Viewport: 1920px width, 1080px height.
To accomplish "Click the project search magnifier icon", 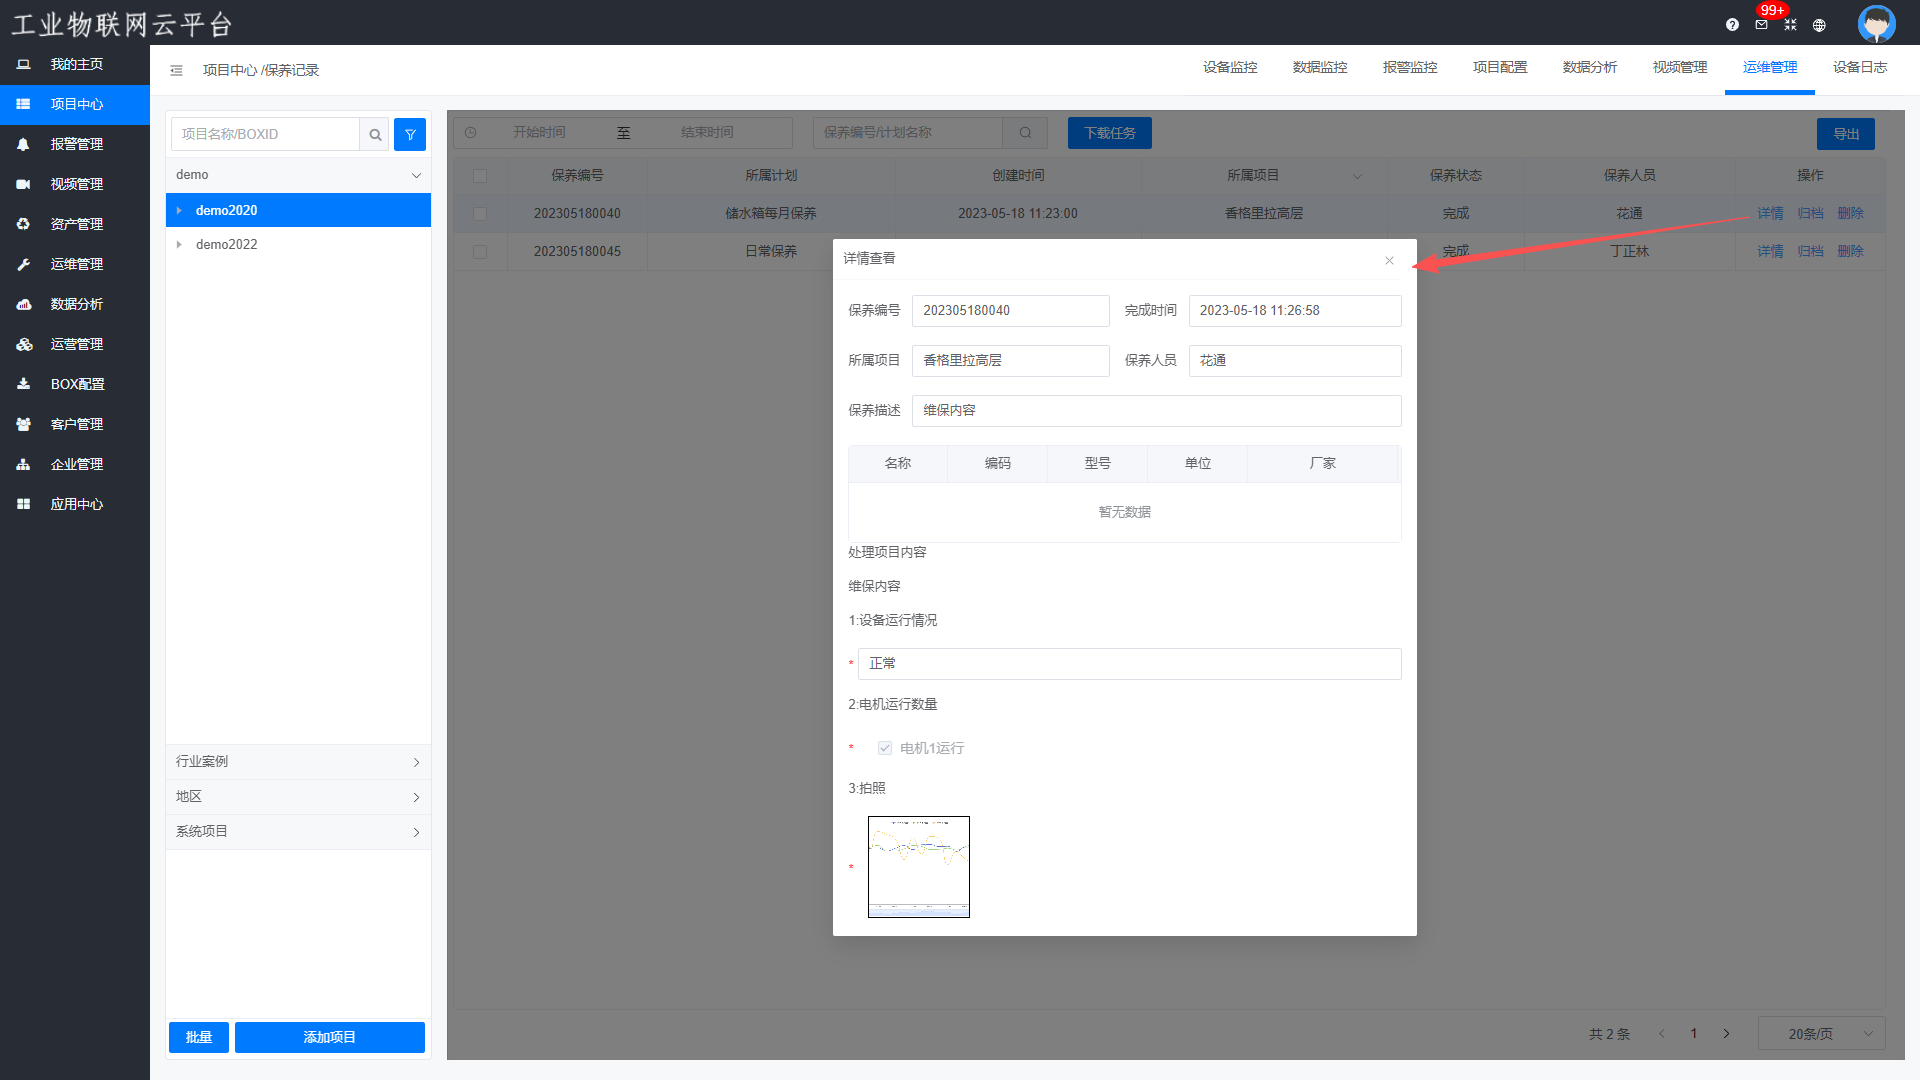I will [375, 134].
